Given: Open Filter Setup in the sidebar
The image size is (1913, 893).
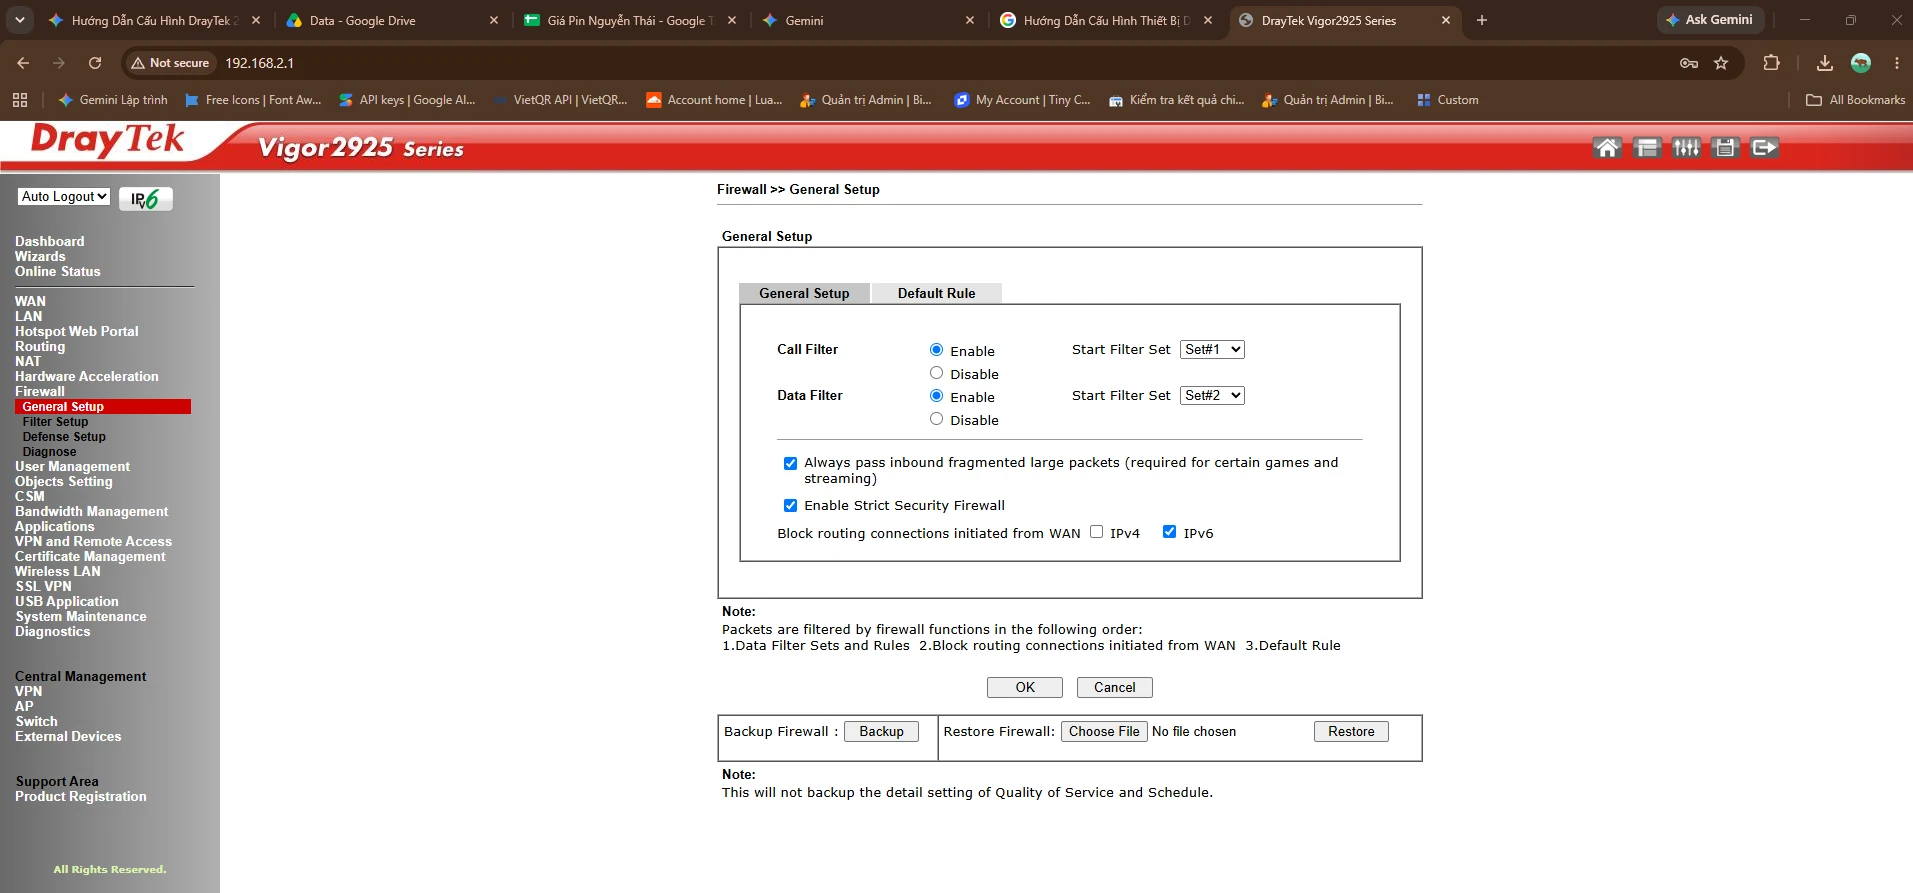Looking at the screenshot, I should (56, 422).
